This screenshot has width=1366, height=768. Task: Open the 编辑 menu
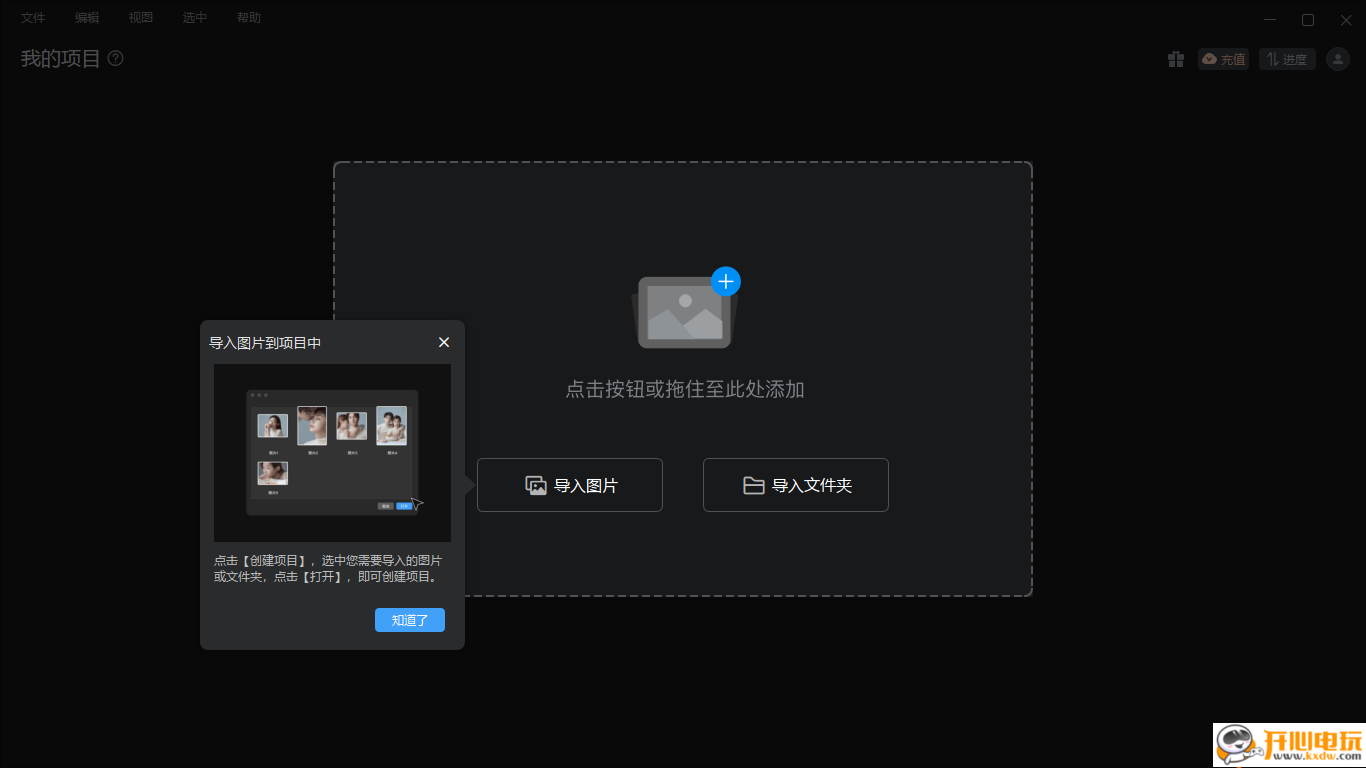[x=87, y=17]
